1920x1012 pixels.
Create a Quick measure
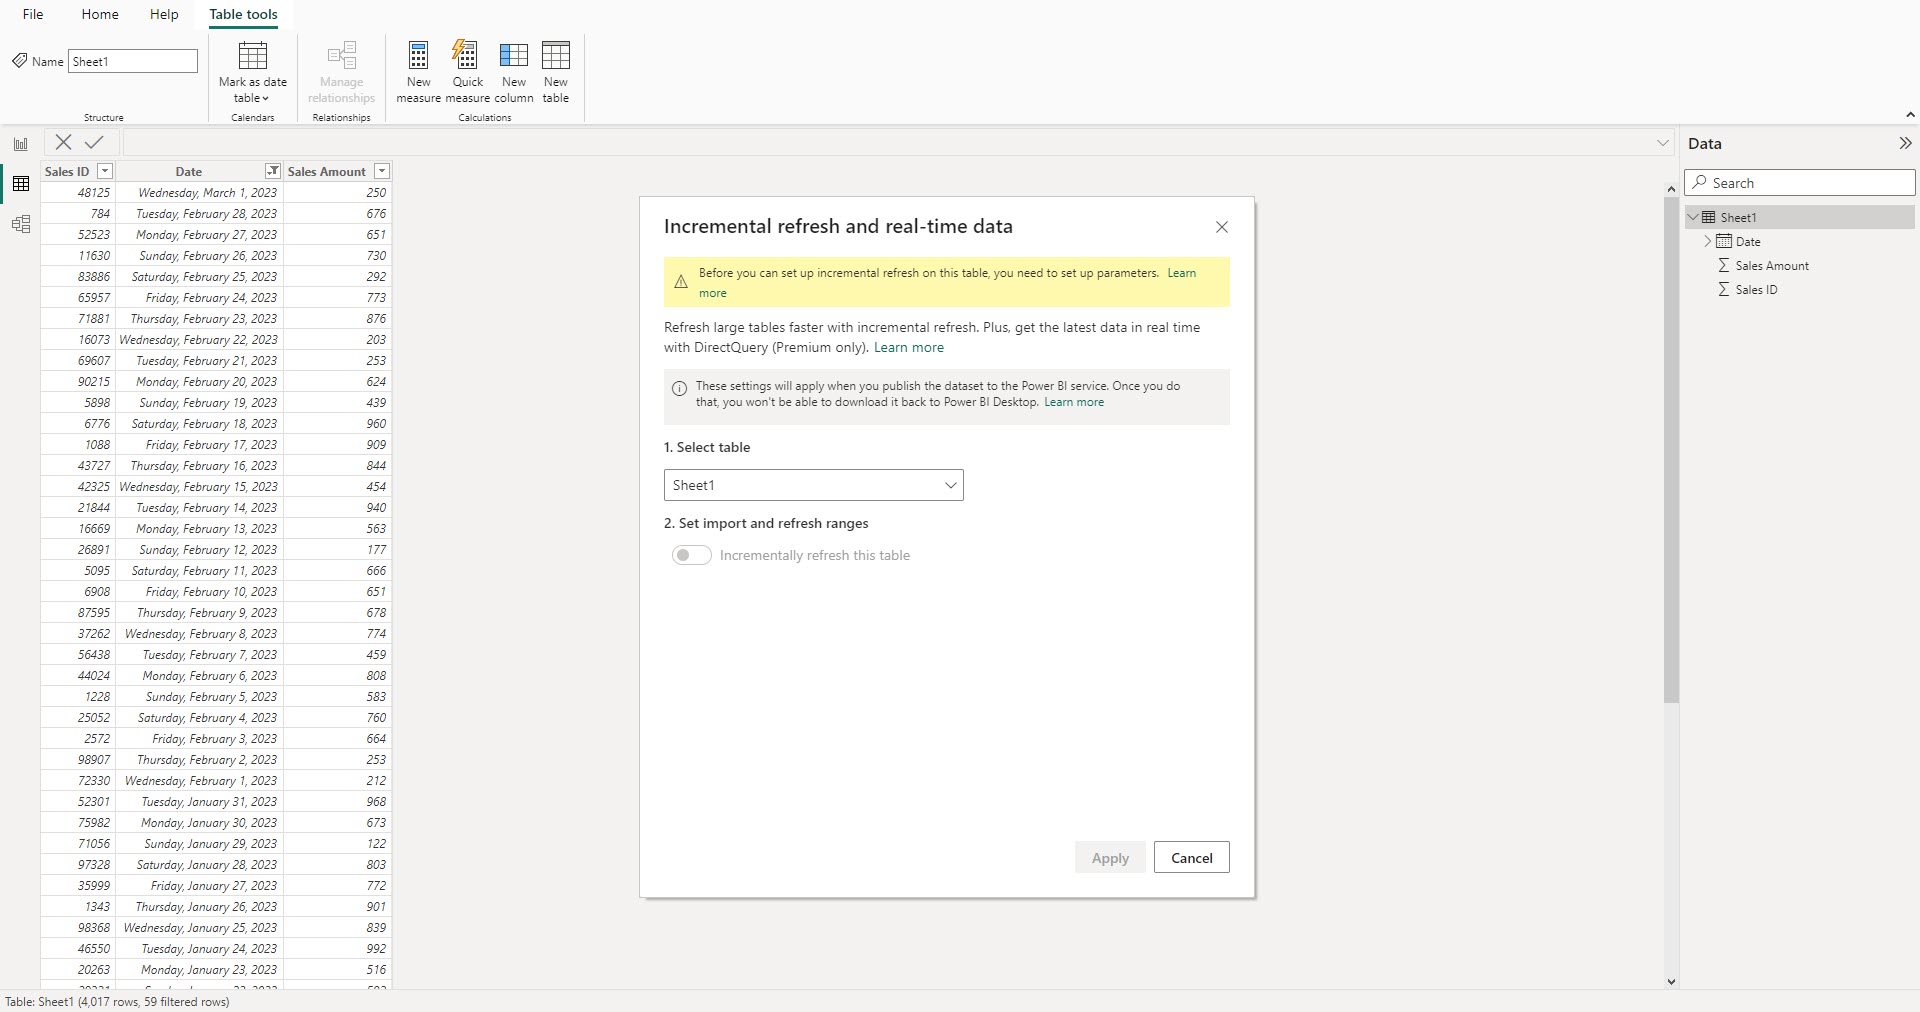tap(467, 72)
